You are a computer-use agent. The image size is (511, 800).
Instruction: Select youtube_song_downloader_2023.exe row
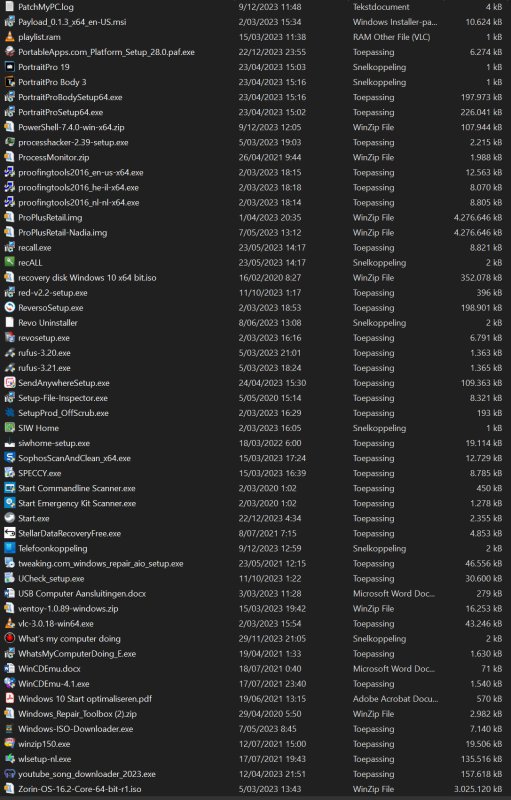tap(253, 774)
